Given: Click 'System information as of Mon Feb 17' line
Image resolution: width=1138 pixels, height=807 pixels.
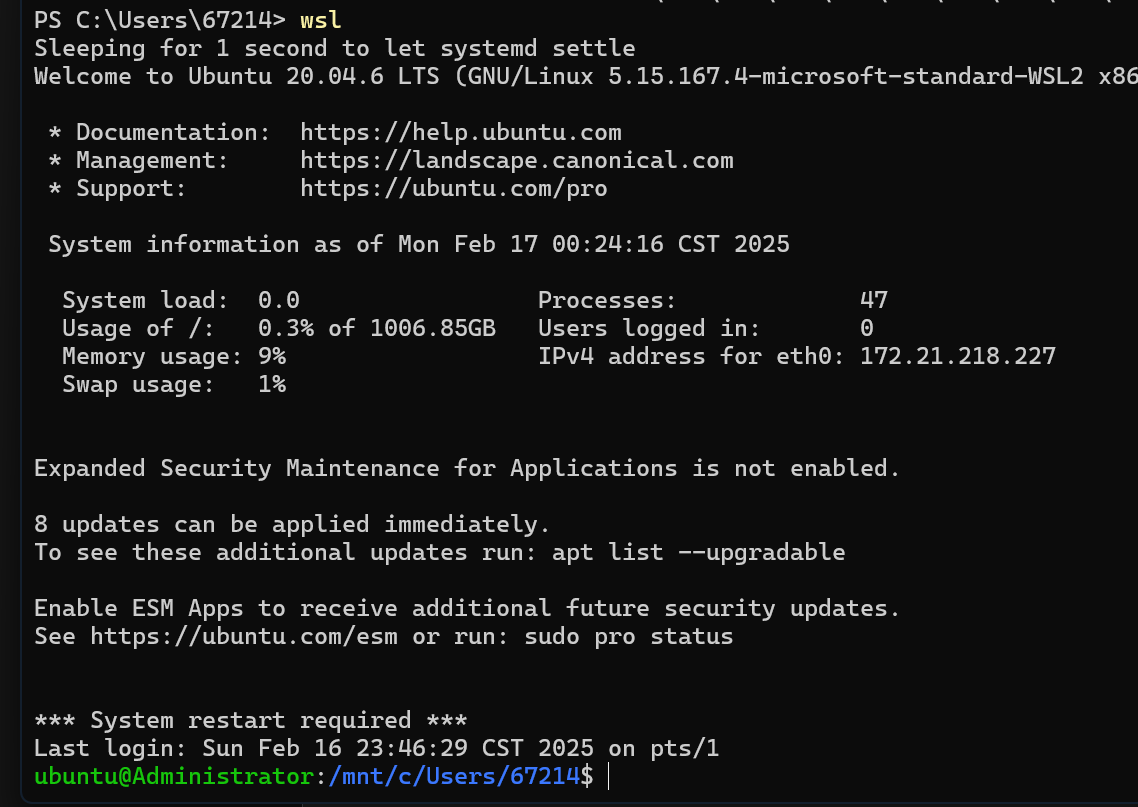Looking at the screenshot, I should pos(419,245).
